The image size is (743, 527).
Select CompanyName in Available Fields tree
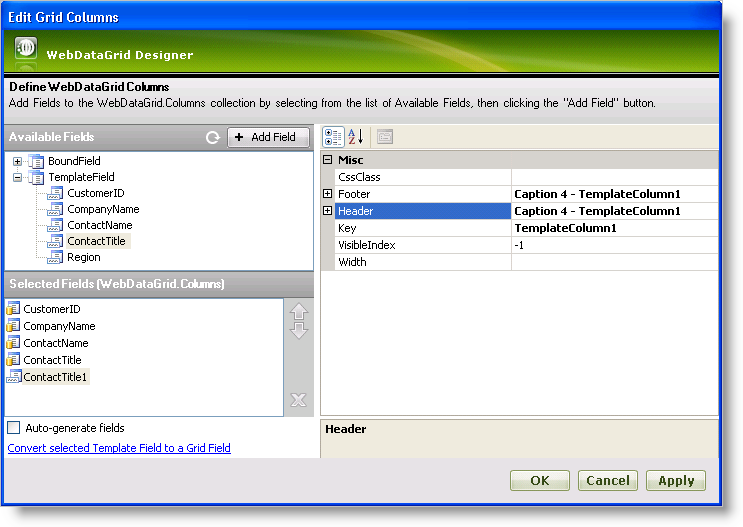[x=103, y=209]
